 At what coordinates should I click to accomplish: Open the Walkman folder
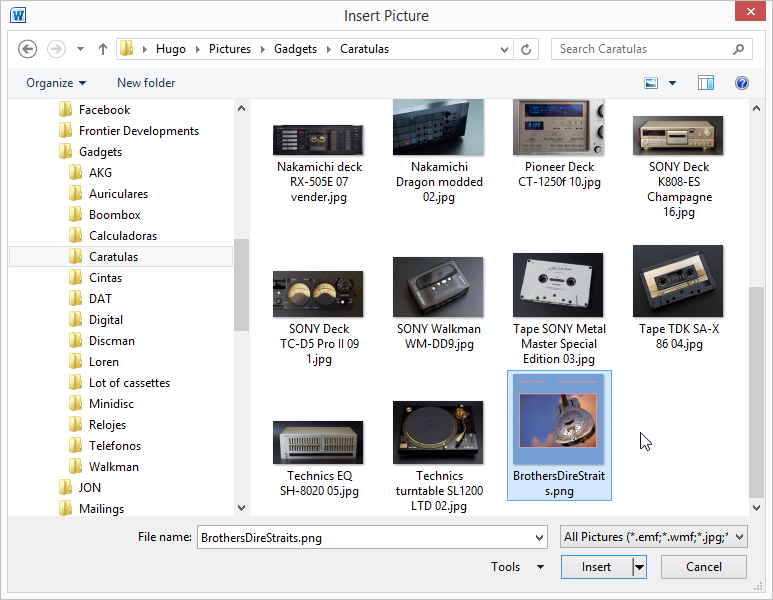coord(113,467)
